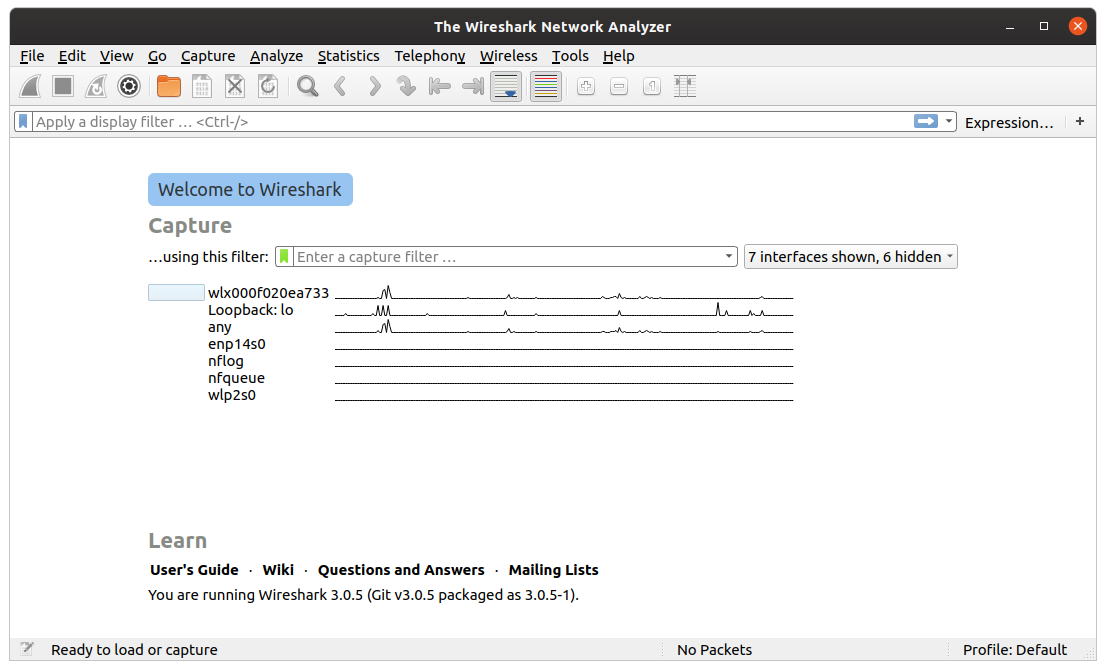Toggle the display filter bookmark icon
Viewport: 1106px width, 670px height.
(22, 121)
